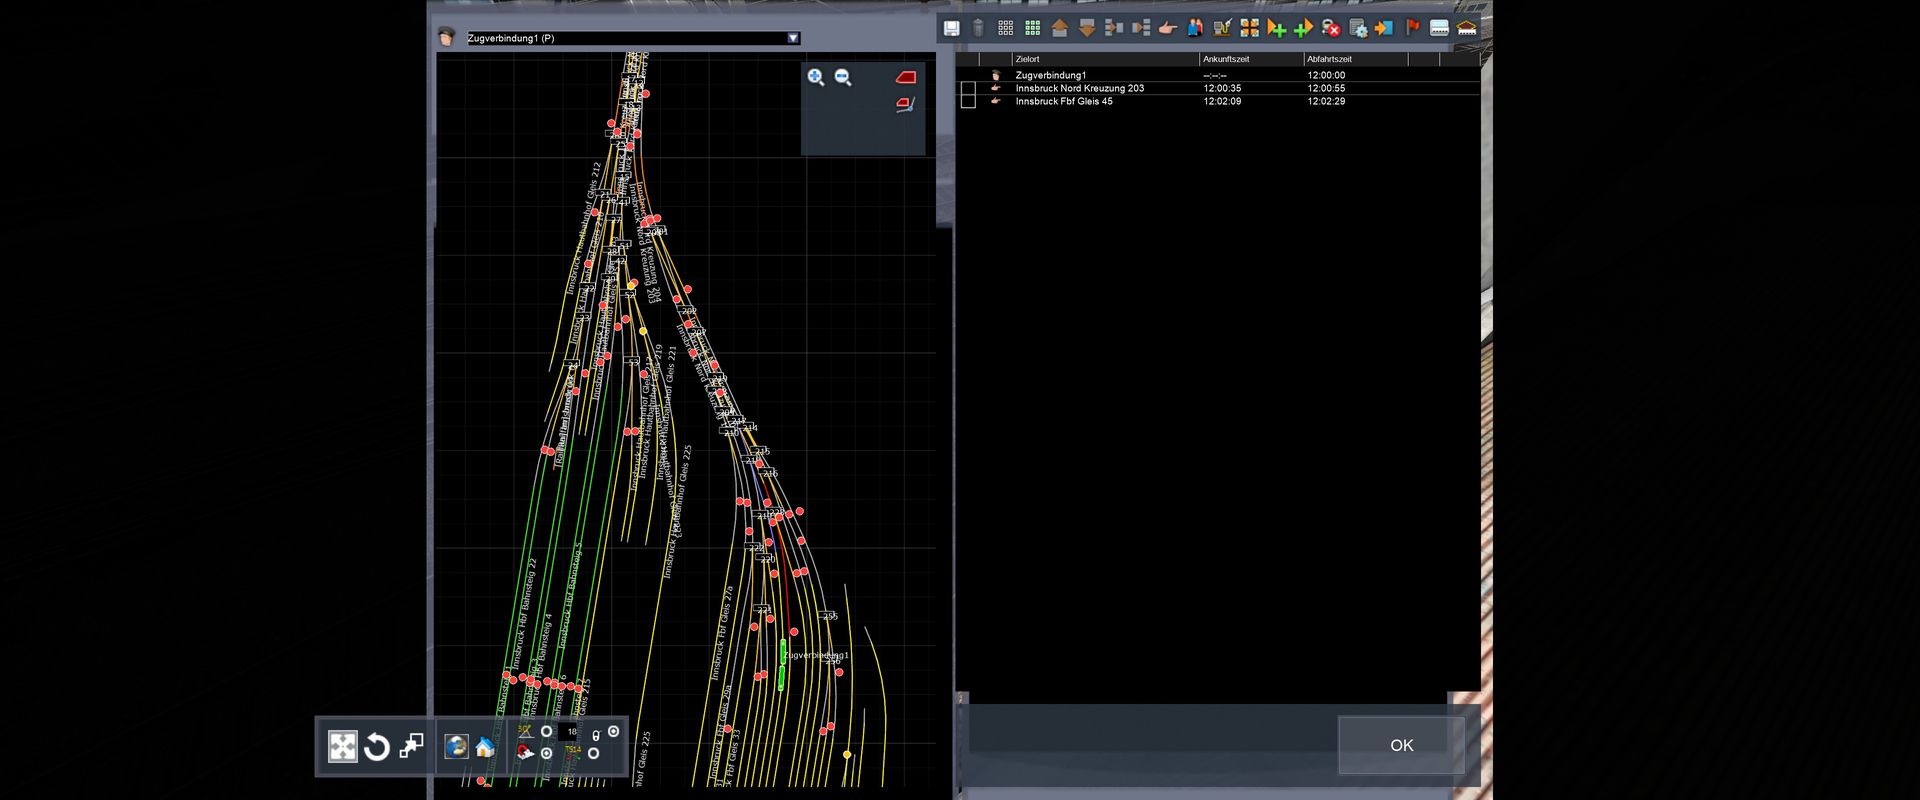Click the circular reset arrow icon
1920x800 pixels.
[376, 747]
